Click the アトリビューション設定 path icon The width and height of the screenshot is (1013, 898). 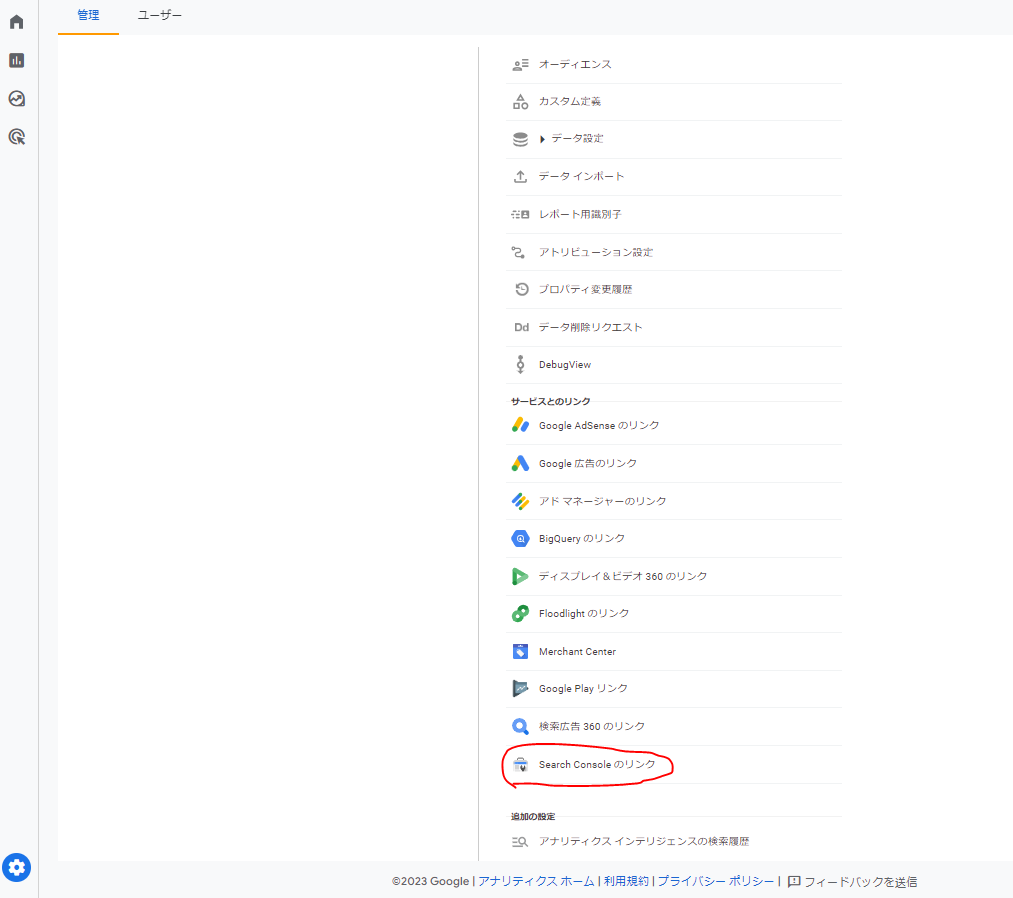[x=518, y=252]
